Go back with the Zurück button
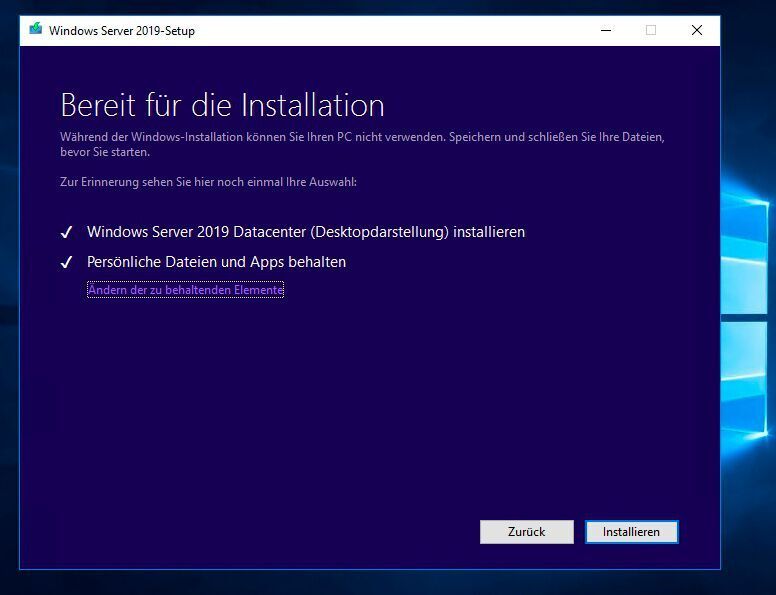This screenshot has width=776, height=595. 527,532
